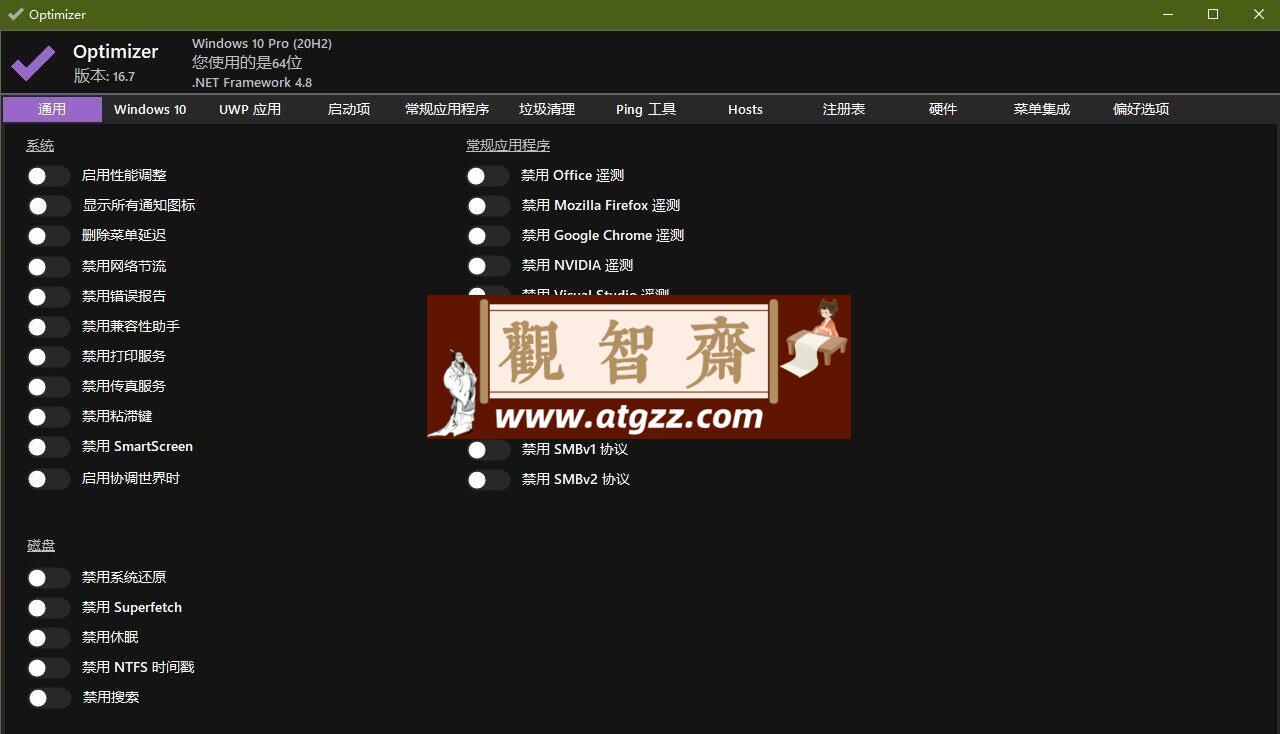Switch on 禁用 Google Chrome 遥测

click(488, 236)
